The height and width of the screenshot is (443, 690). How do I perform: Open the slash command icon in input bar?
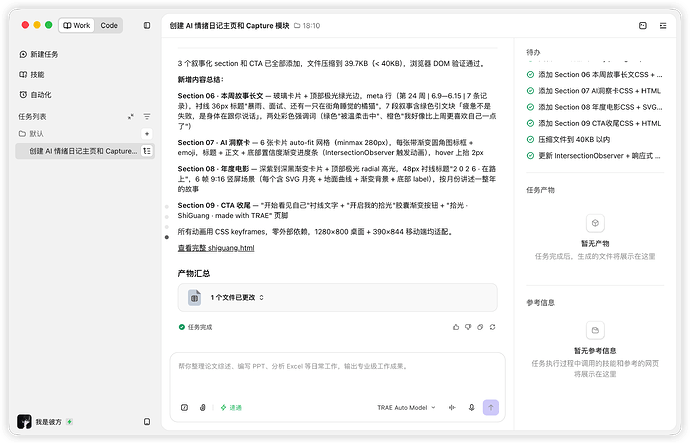coord(184,407)
